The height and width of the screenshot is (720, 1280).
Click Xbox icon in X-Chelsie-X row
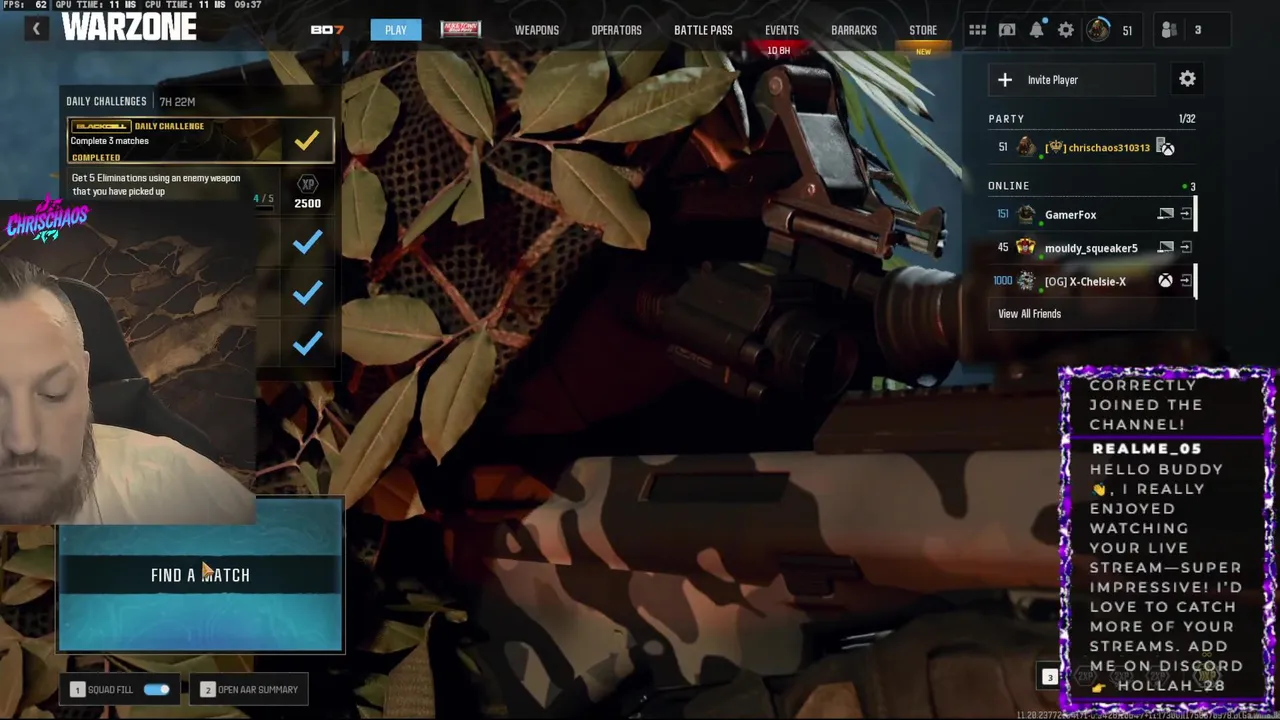pos(1166,281)
